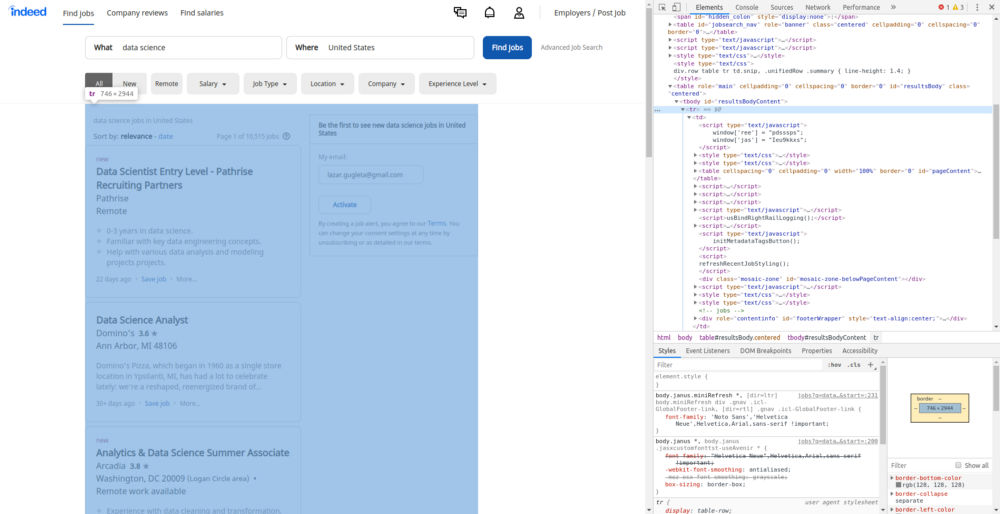The width and height of the screenshot is (1000, 514).
Task: Open Company reviews nav link
Action: 137,13
